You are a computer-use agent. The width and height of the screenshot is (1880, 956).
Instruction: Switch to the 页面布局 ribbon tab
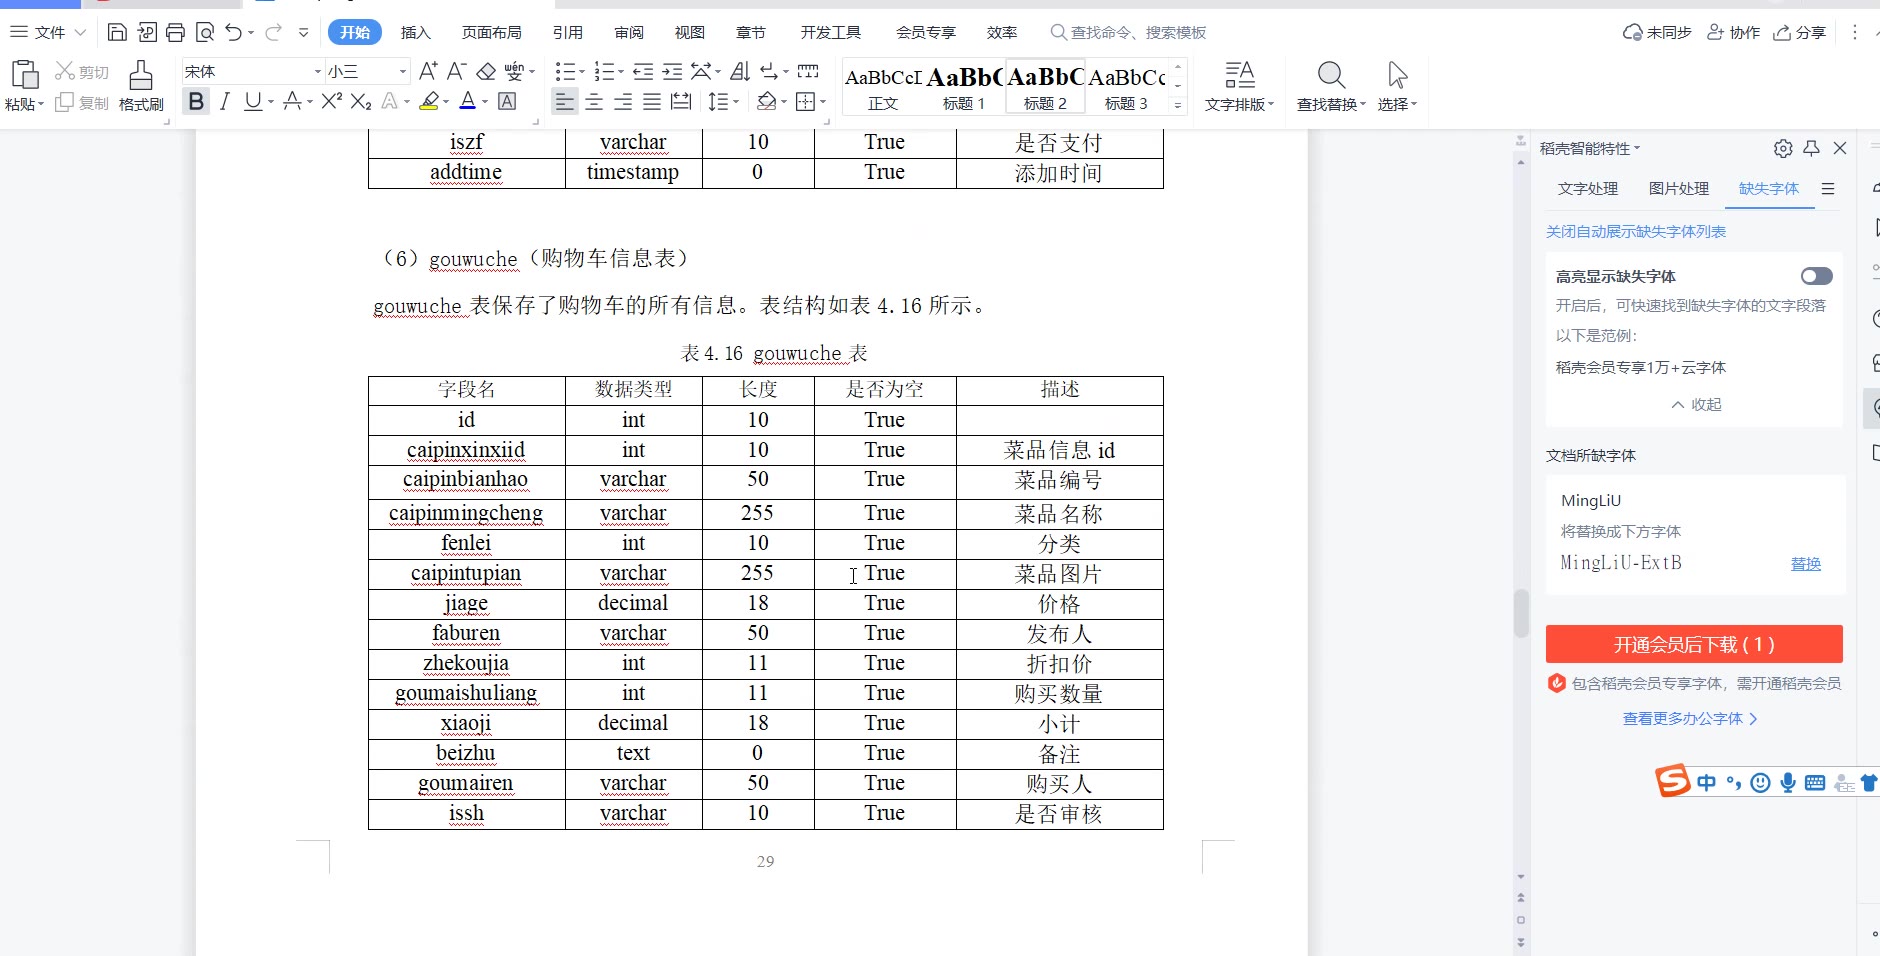point(491,32)
